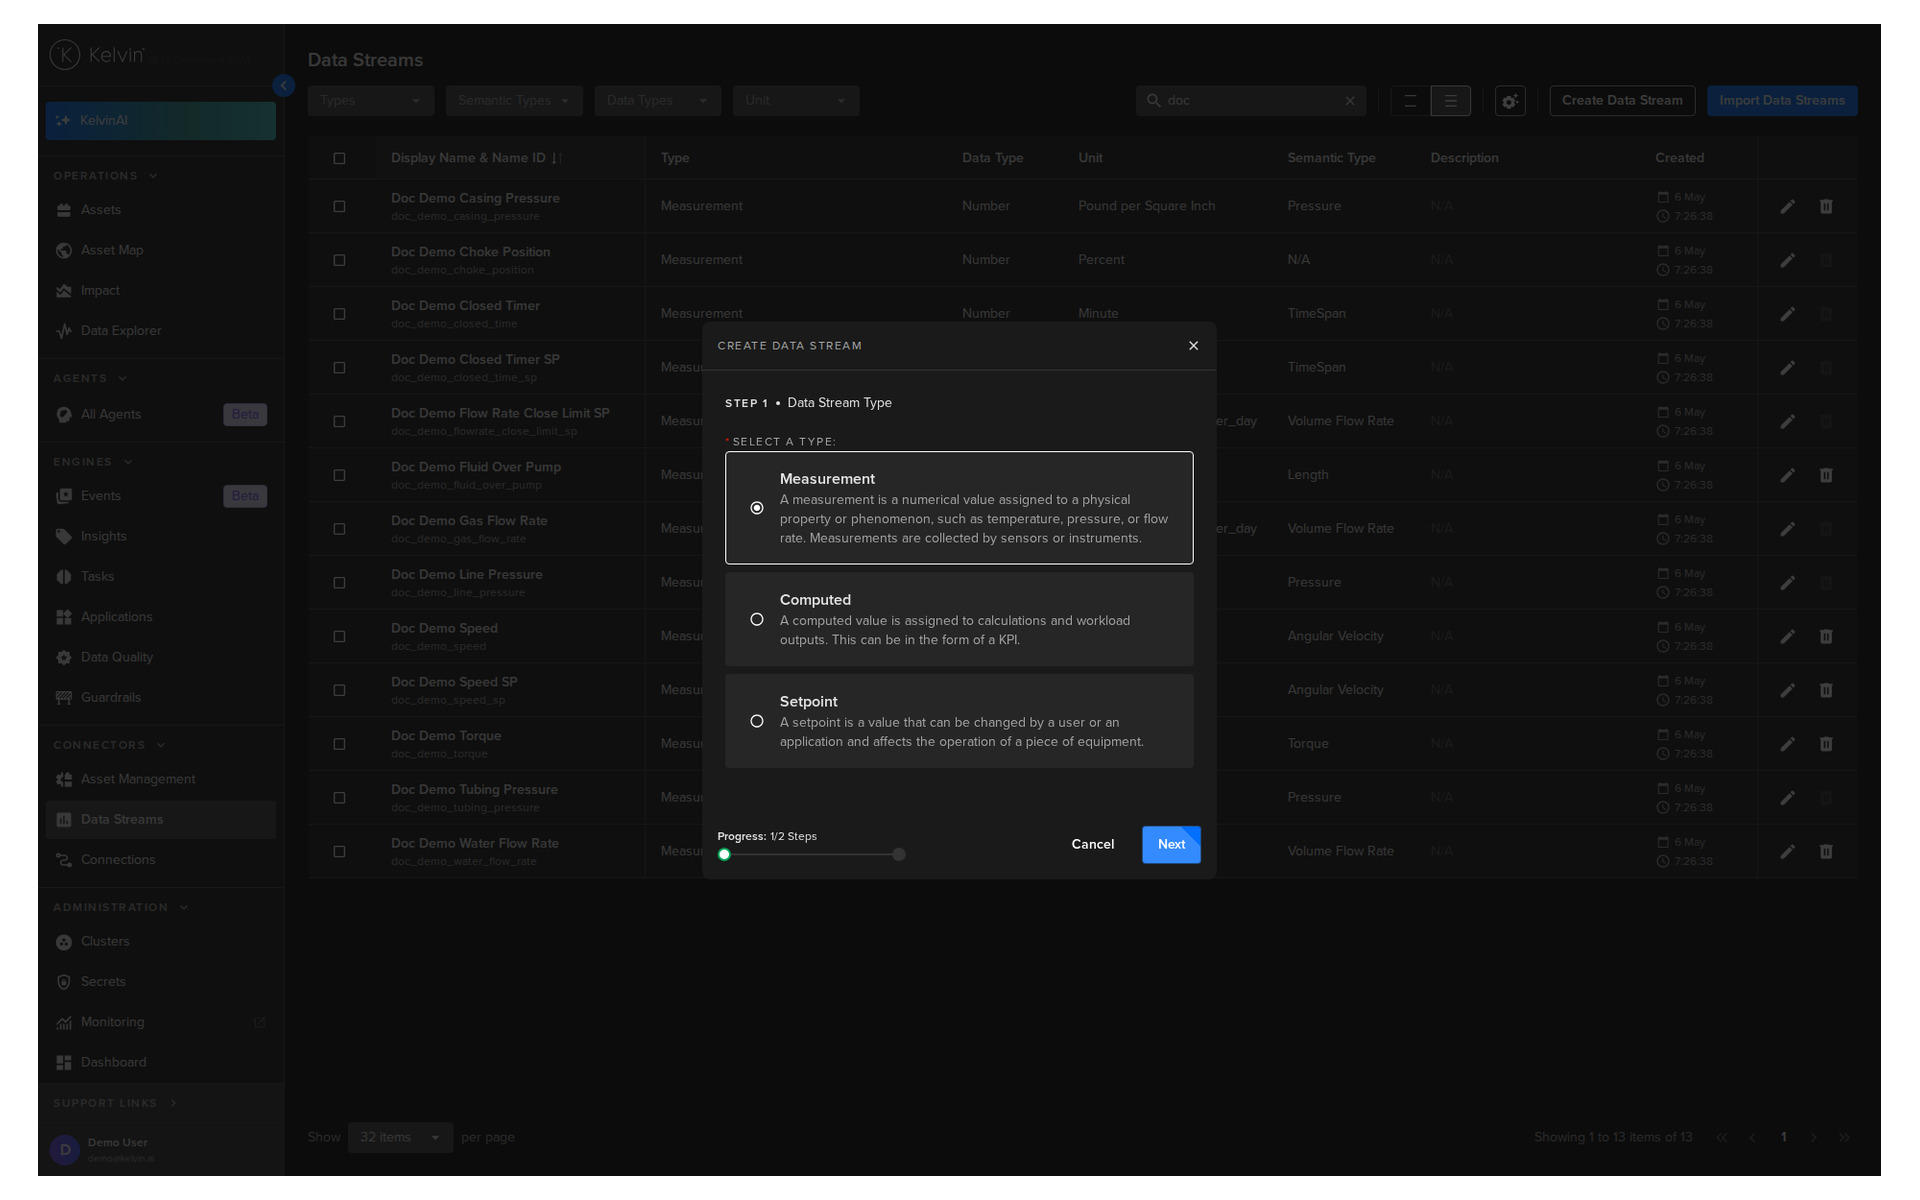Click the first progress step dot

pyautogui.click(x=724, y=855)
